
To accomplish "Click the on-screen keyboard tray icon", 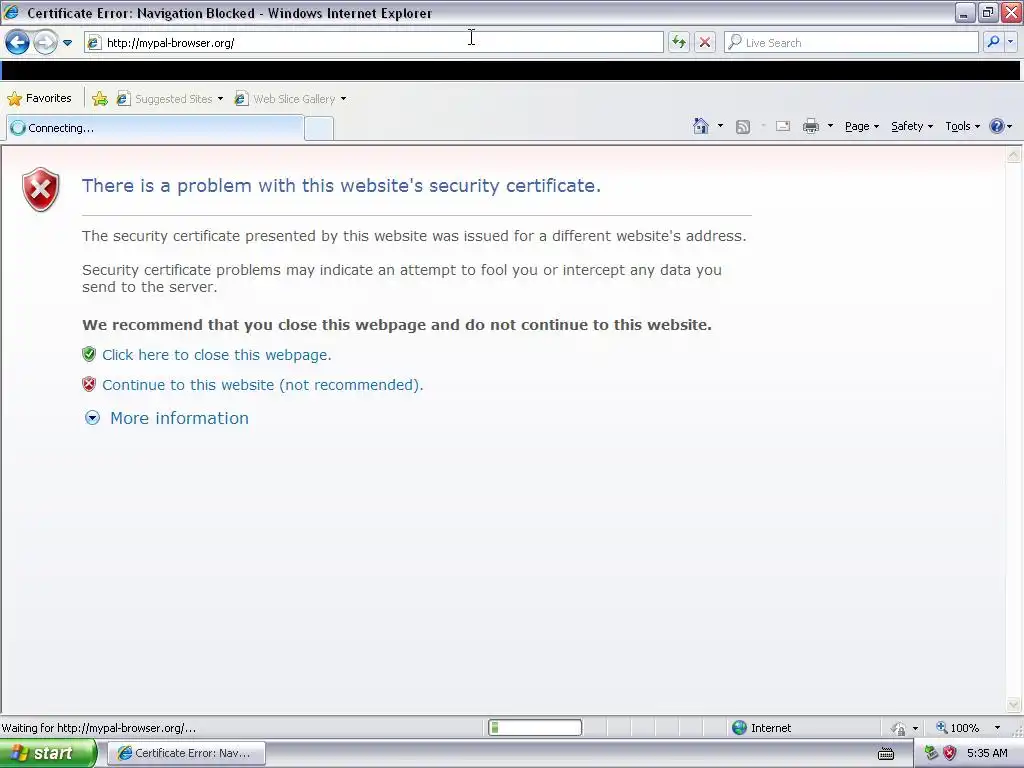I will tap(886, 754).
